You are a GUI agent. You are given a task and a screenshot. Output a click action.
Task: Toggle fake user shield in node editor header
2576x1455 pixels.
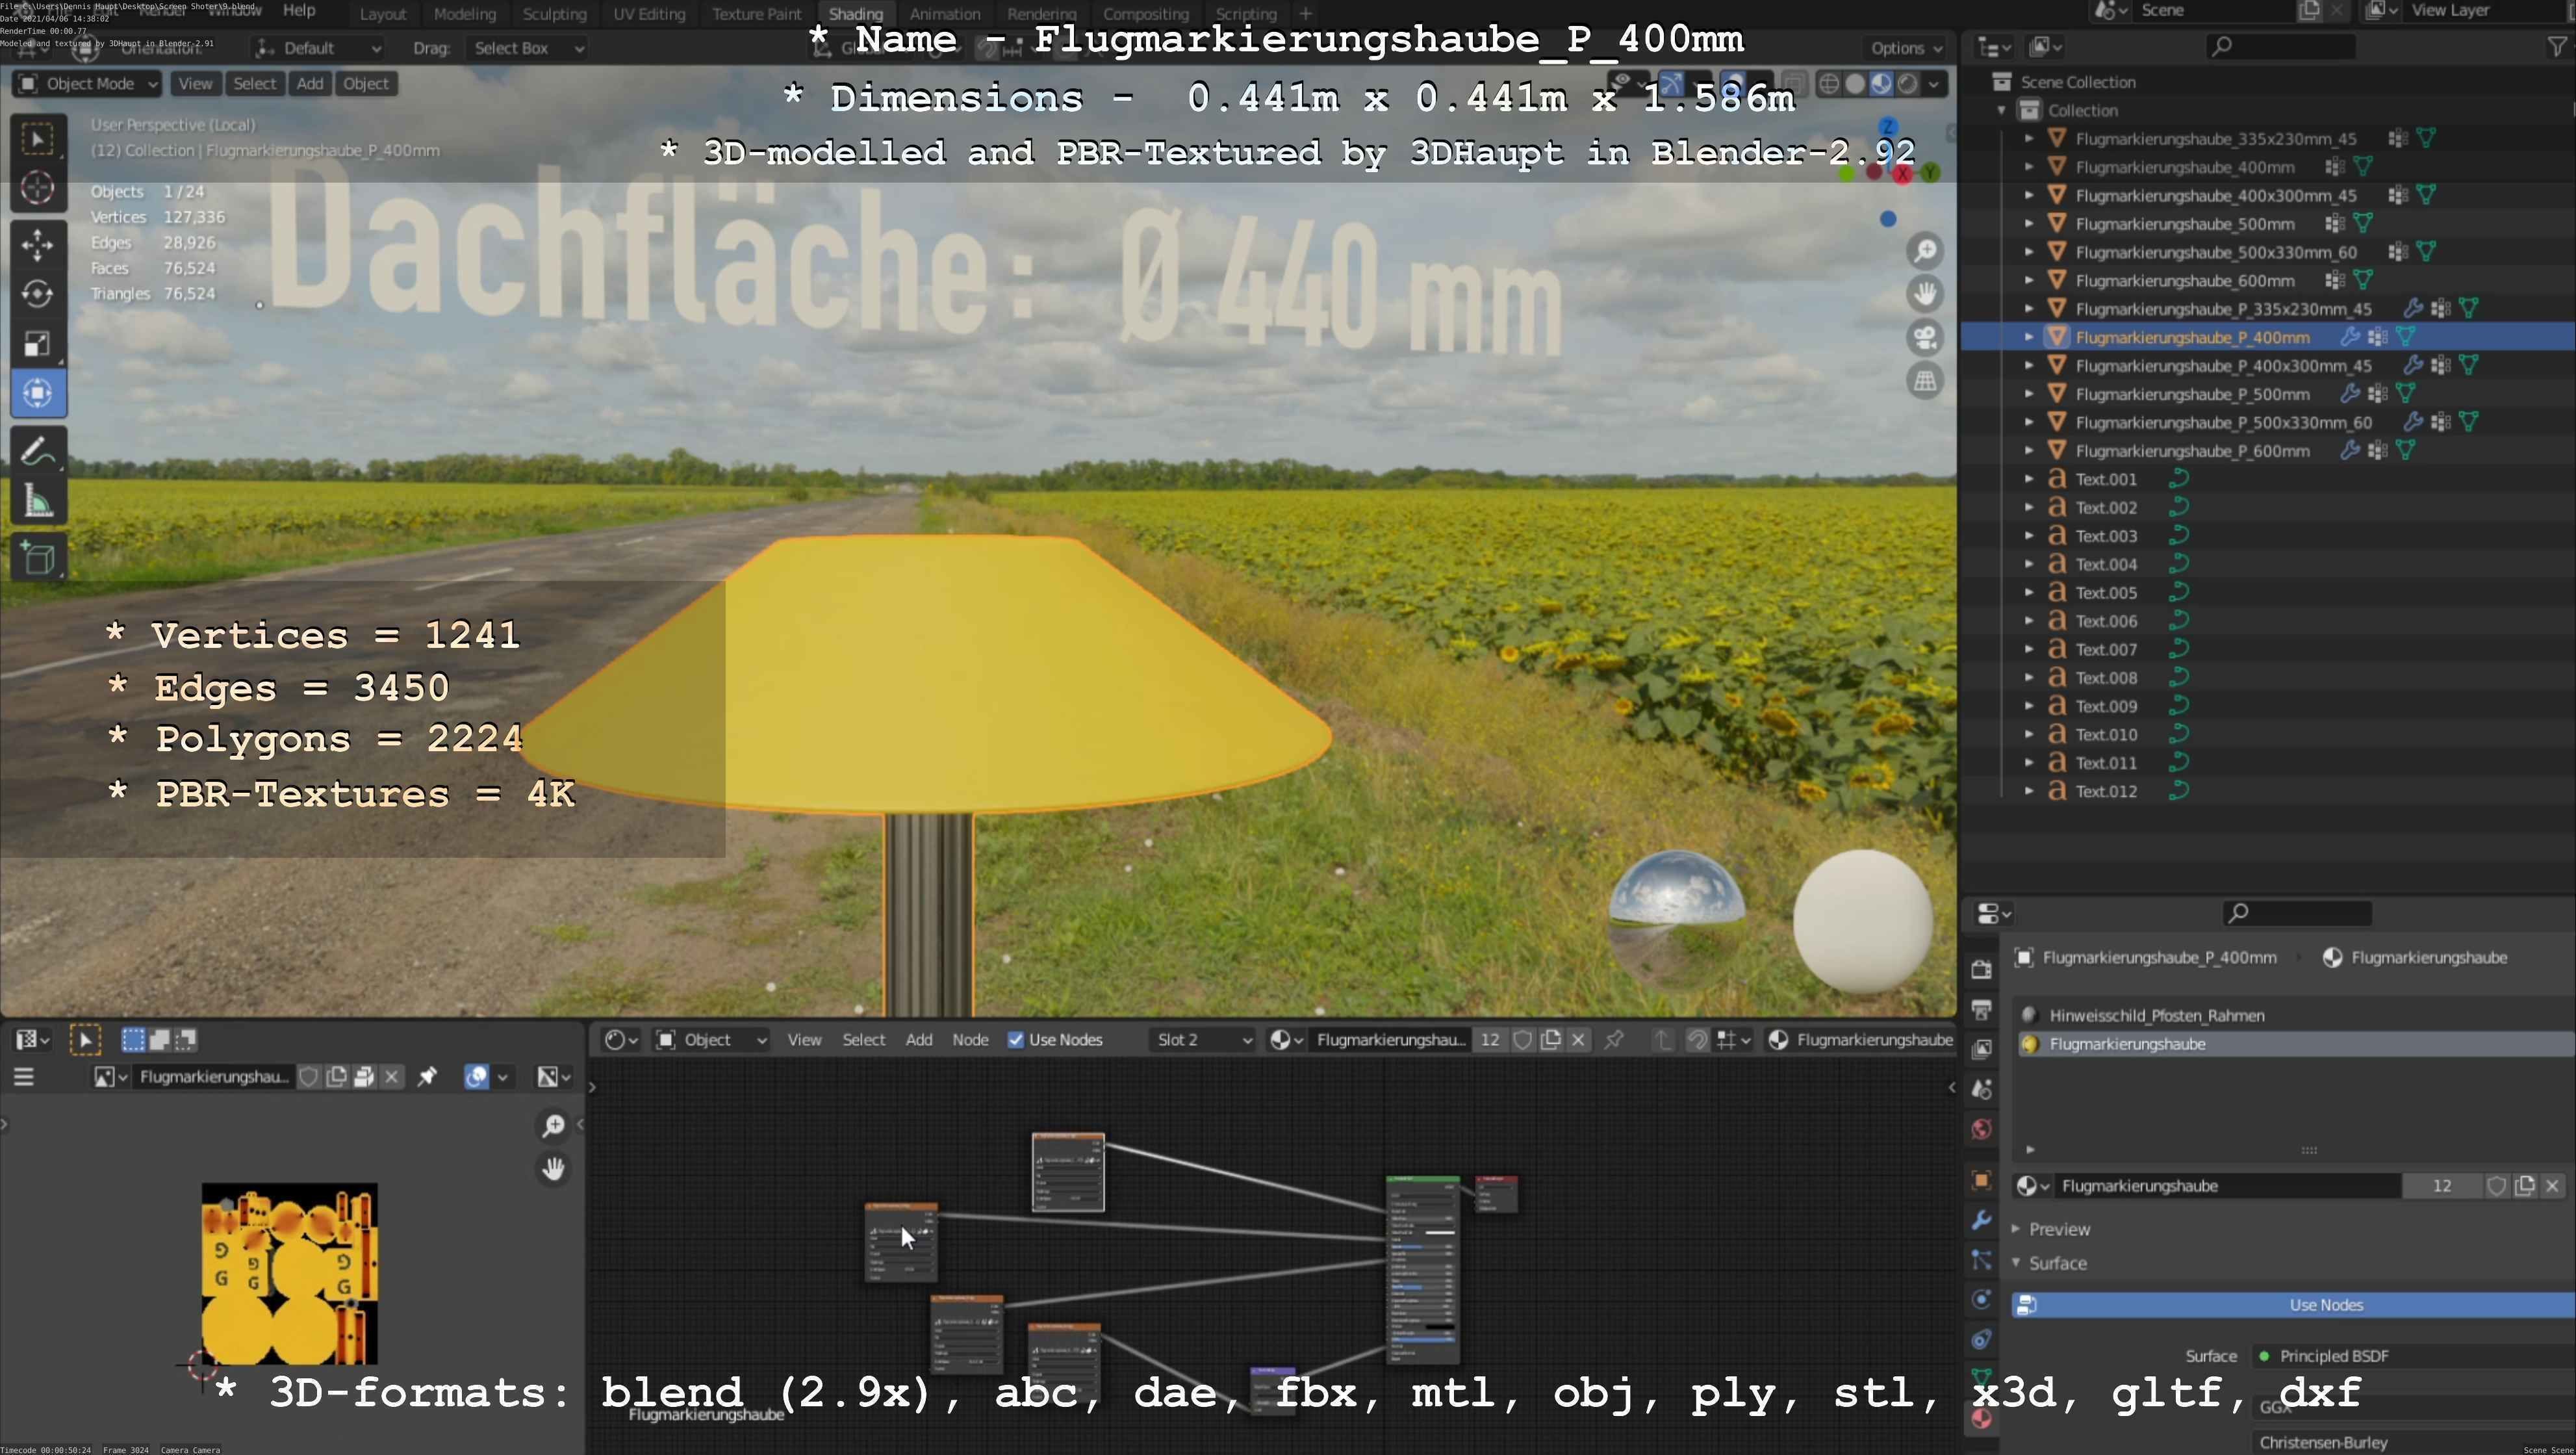(1522, 1040)
